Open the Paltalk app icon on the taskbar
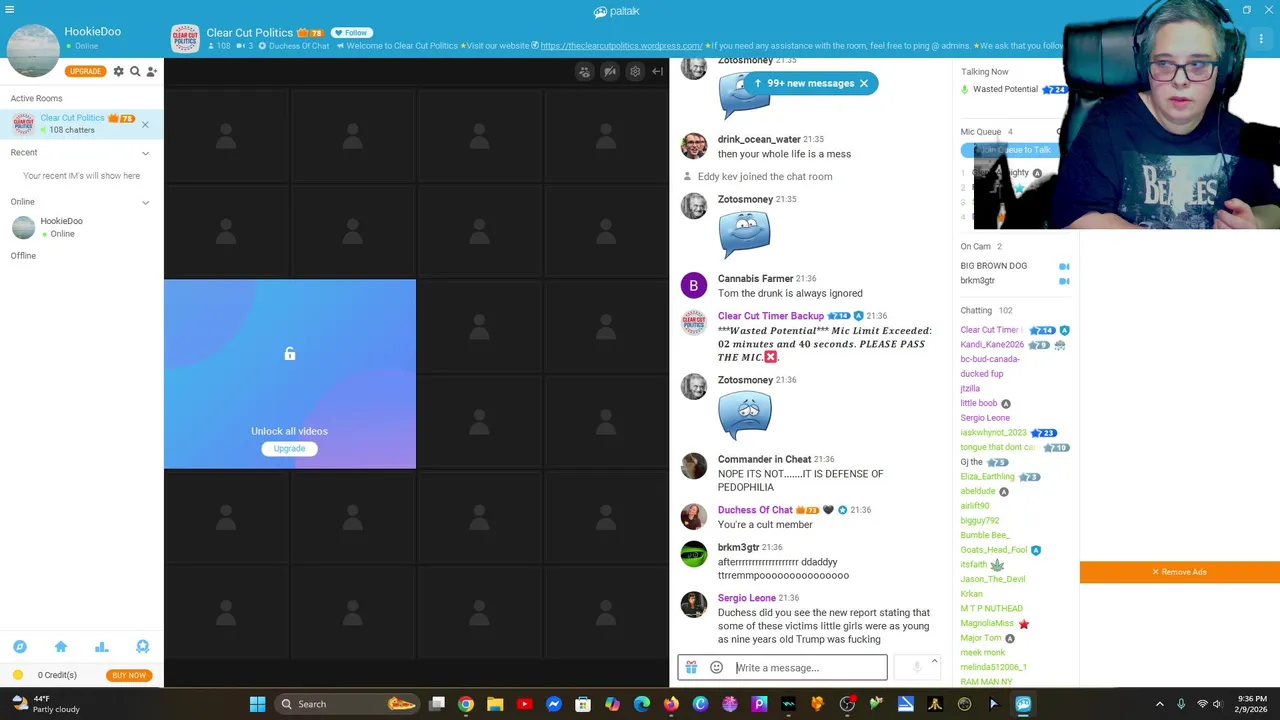The height and width of the screenshot is (720, 1280). point(1022,704)
